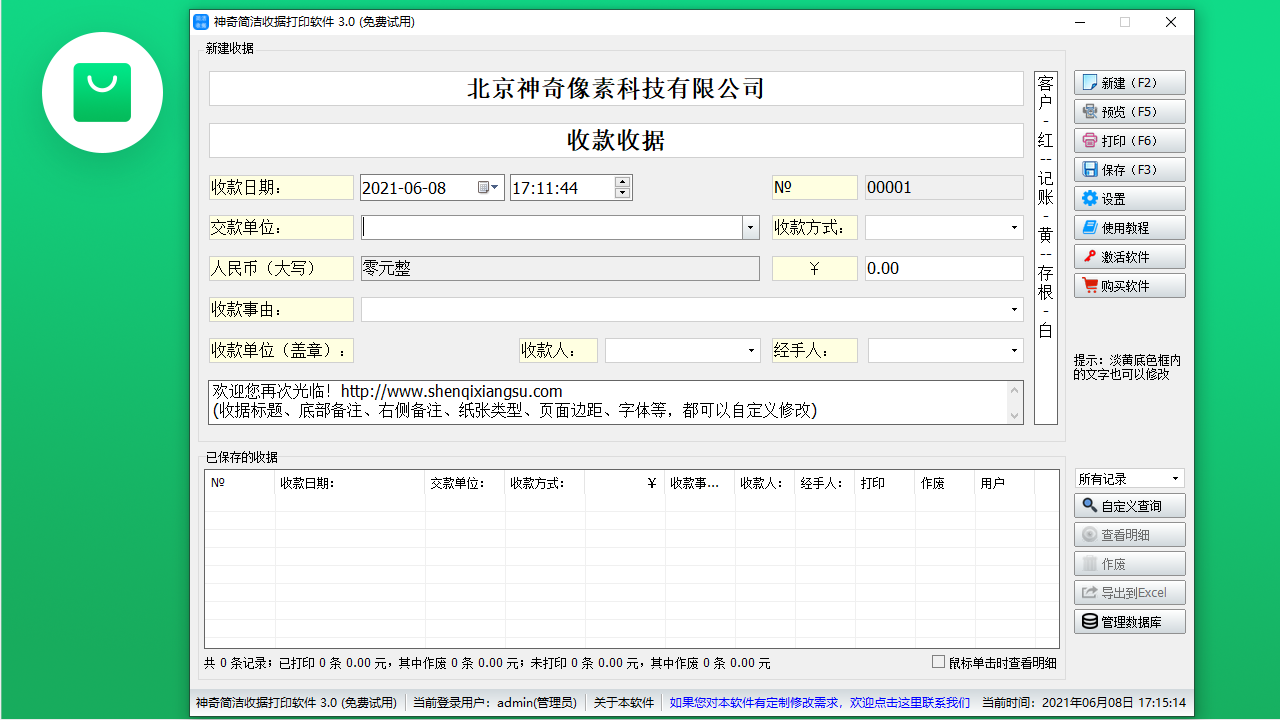The height and width of the screenshot is (720, 1280).
Task: Sort by 作废 column header
Action: click(945, 483)
